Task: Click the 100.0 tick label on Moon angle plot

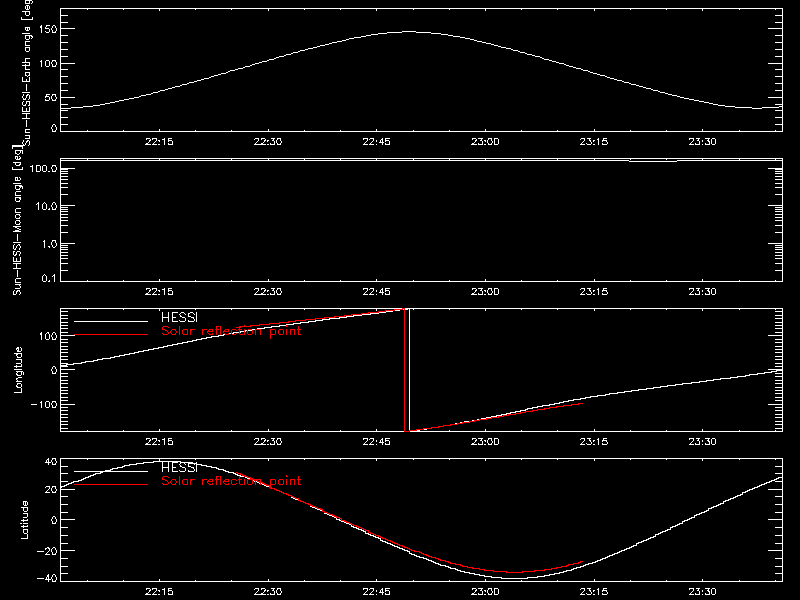Action: 43,168
